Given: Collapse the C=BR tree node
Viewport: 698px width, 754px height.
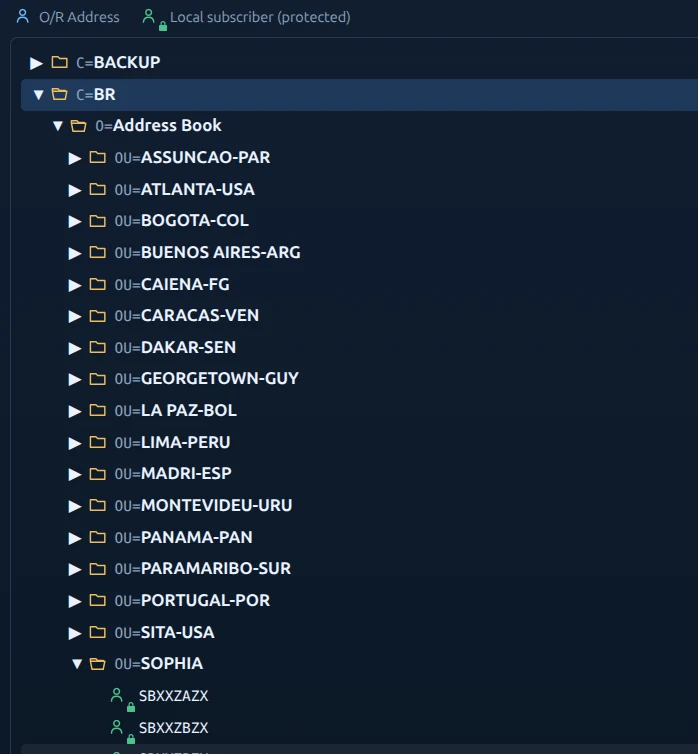Looking at the screenshot, I should (38, 95).
